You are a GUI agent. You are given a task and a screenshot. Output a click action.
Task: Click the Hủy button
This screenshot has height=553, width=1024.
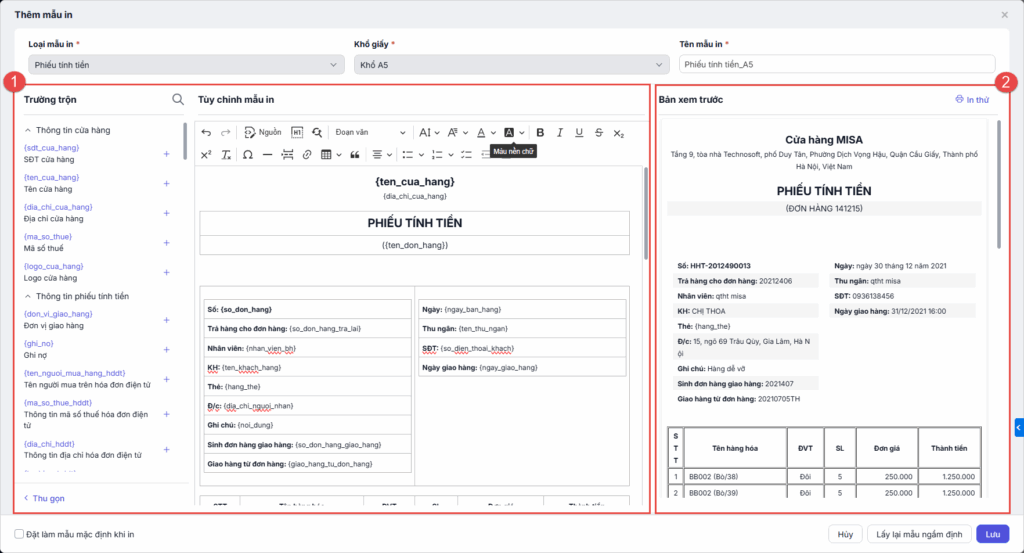point(845,534)
